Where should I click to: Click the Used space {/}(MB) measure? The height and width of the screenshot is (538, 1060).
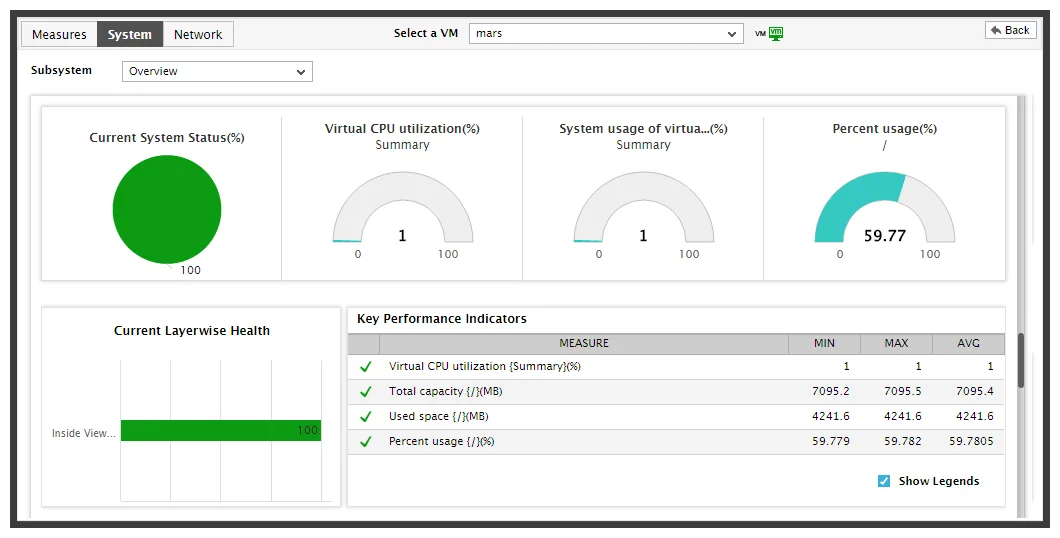coord(439,416)
